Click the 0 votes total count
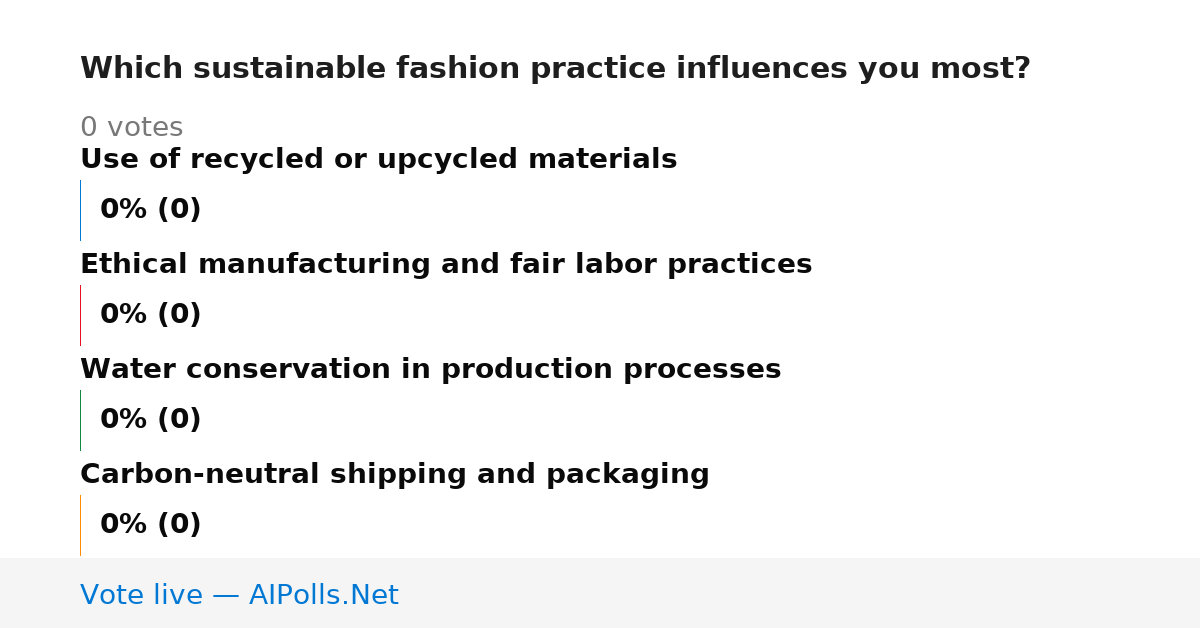 click(x=131, y=128)
